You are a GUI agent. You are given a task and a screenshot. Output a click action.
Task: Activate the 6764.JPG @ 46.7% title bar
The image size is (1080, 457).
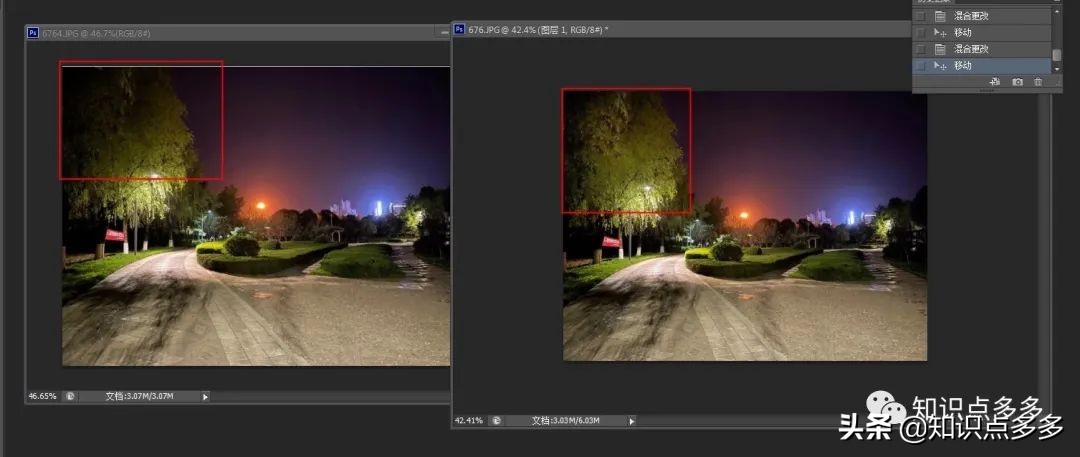238,32
